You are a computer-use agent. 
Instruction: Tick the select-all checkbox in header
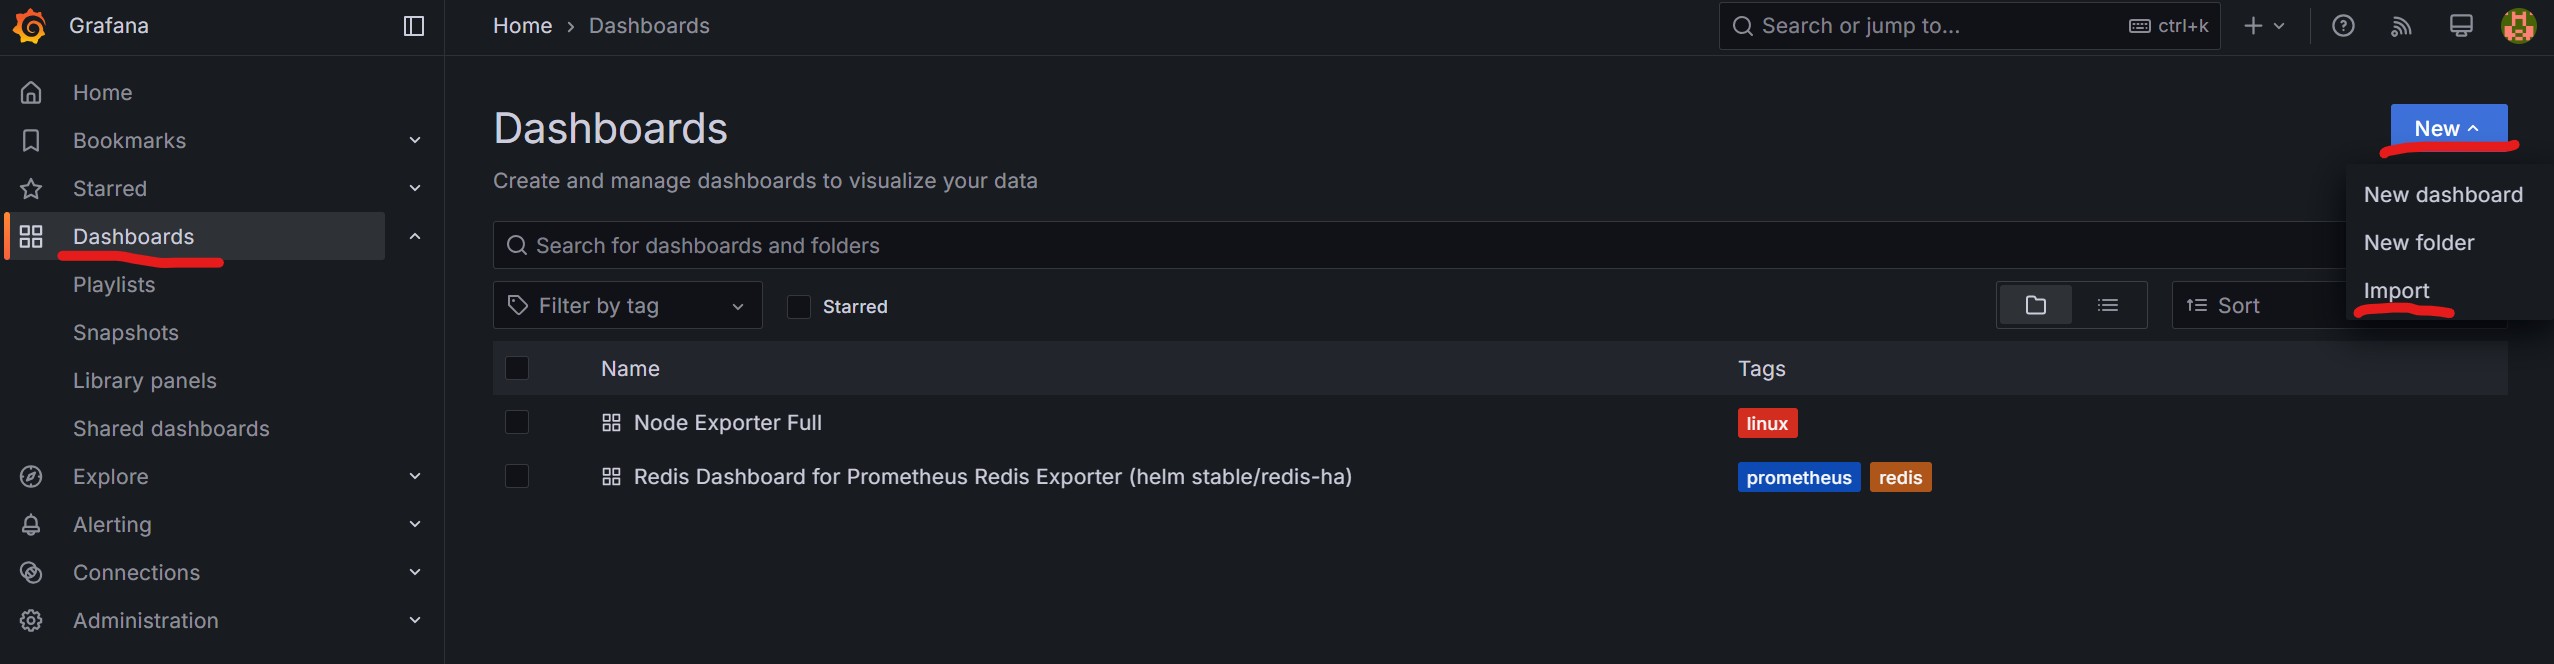pyautogui.click(x=517, y=368)
